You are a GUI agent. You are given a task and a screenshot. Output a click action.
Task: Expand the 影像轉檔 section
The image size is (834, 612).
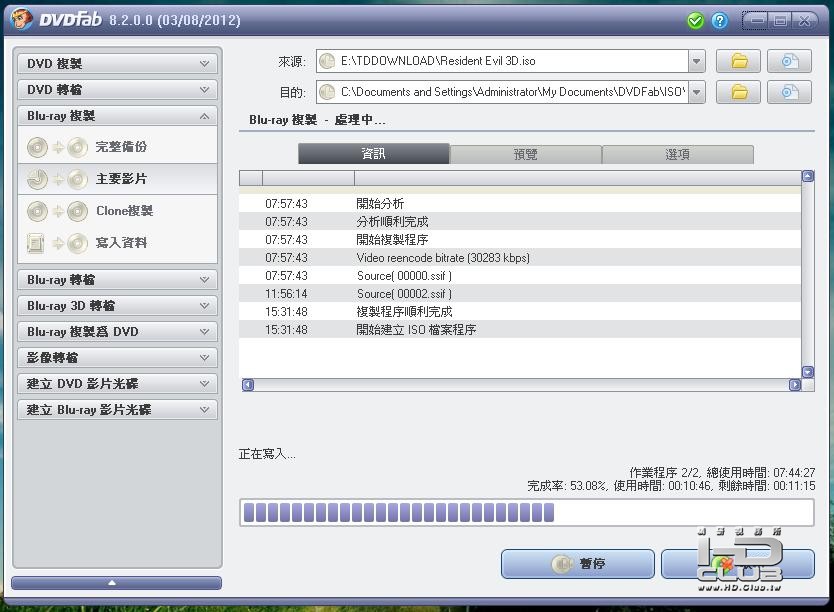click(118, 357)
